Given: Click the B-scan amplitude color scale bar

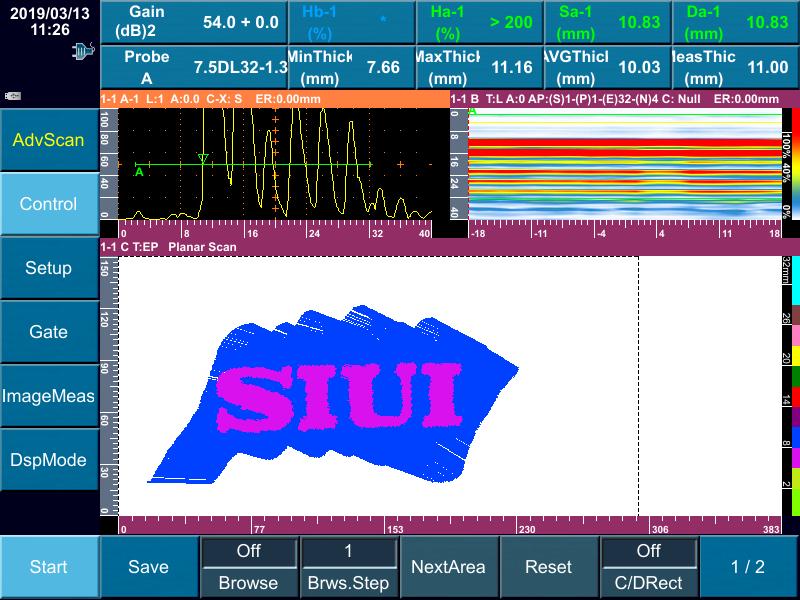Looking at the screenshot, I should pyautogui.click(x=795, y=163).
